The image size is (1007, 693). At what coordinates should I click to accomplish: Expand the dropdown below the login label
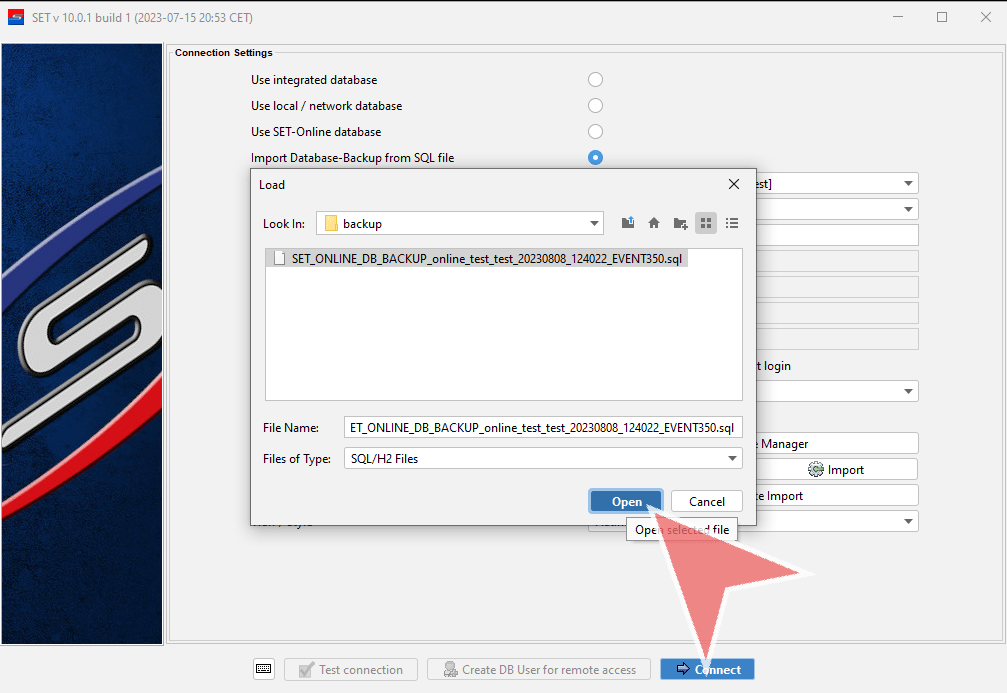[x=908, y=391]
